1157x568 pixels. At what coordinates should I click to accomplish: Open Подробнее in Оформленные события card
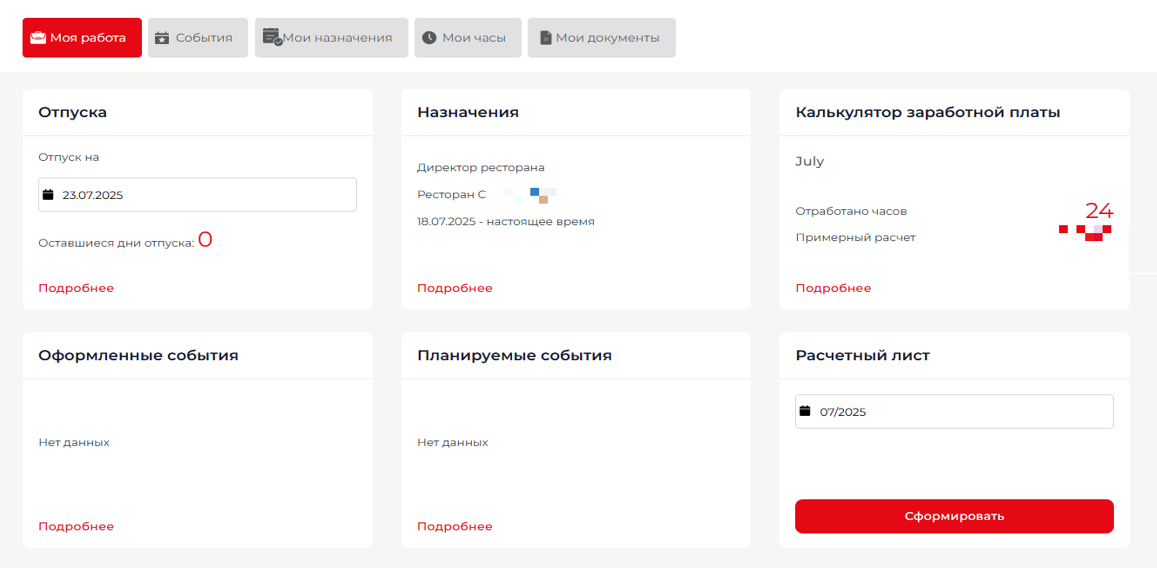(76, 526)
